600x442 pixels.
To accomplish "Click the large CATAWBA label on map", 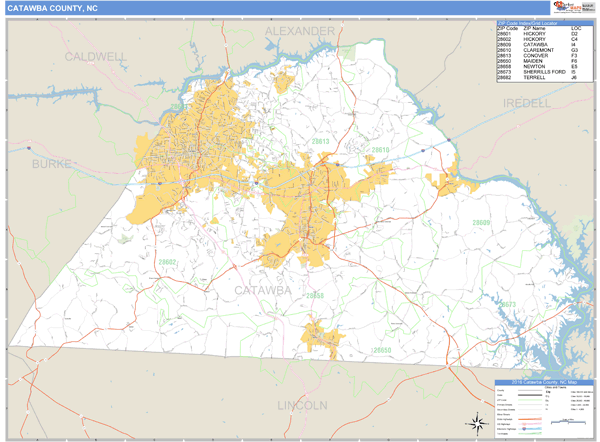I will (x=263, y=290).
